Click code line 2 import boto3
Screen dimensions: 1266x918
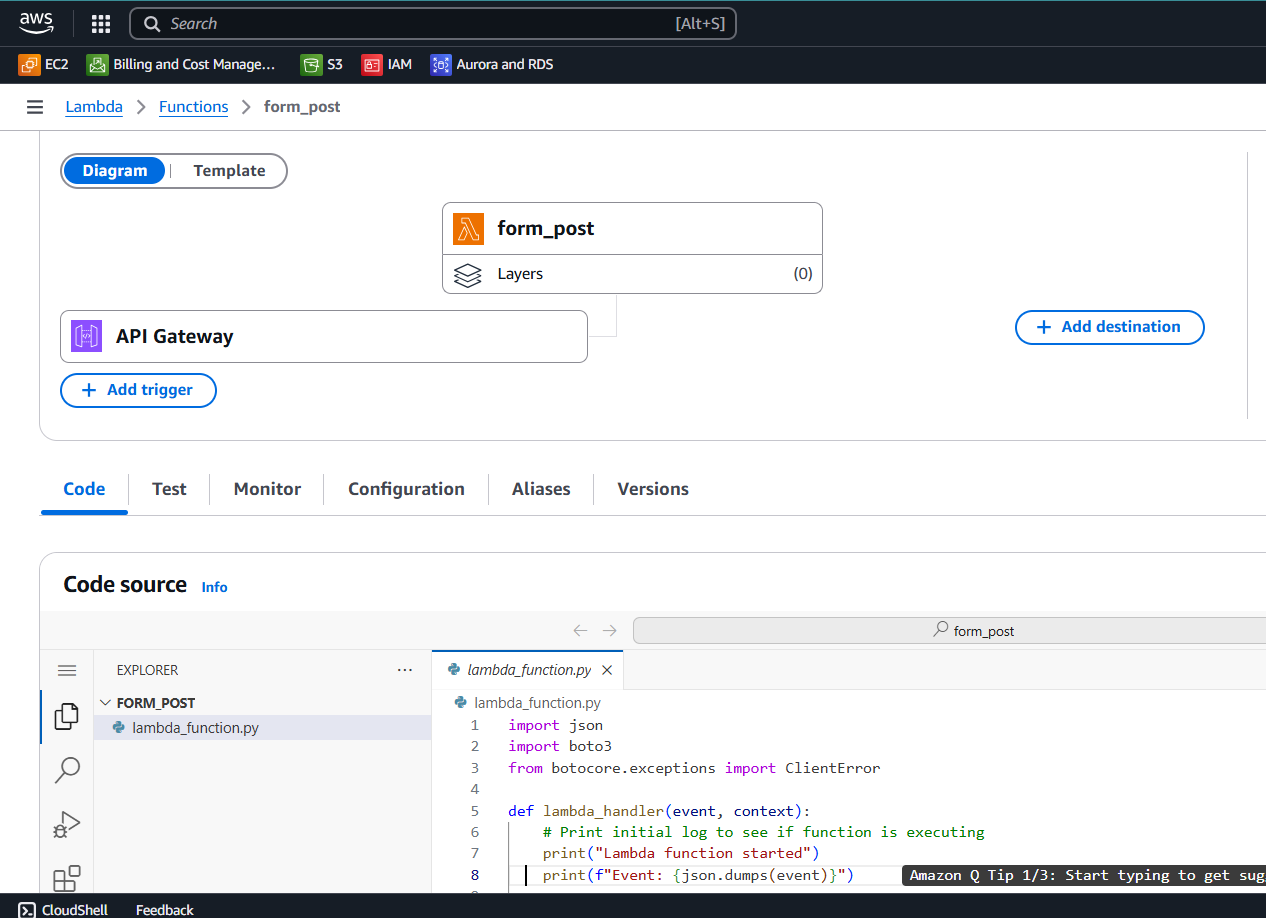tap(559, 746)
